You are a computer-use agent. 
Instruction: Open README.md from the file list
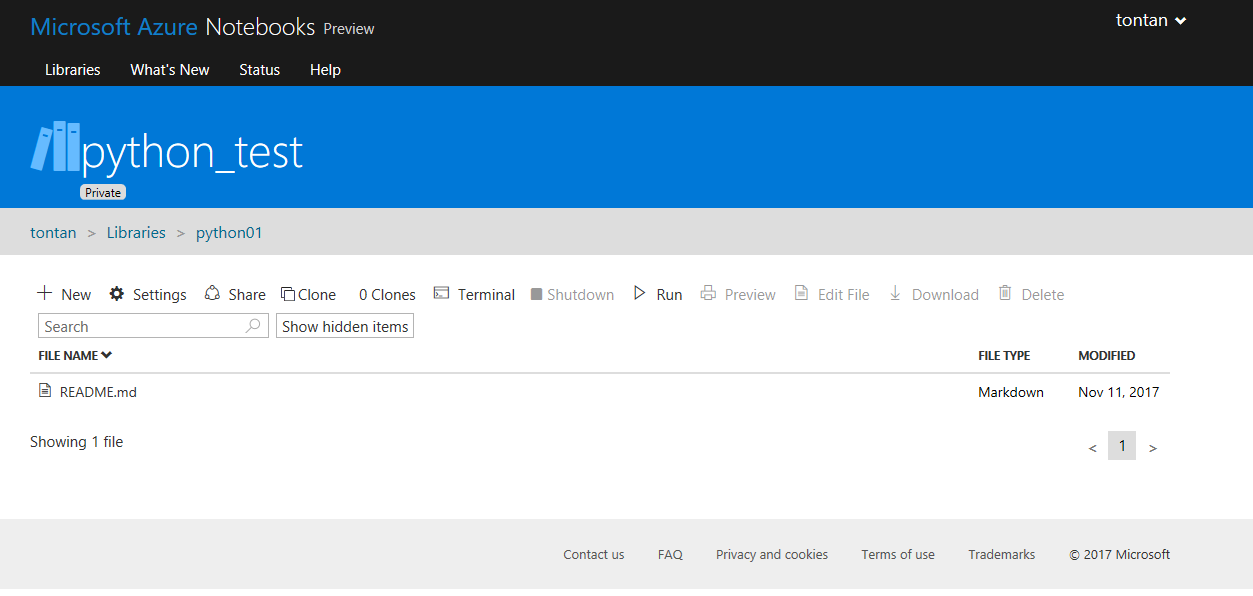tap(98, 391)
